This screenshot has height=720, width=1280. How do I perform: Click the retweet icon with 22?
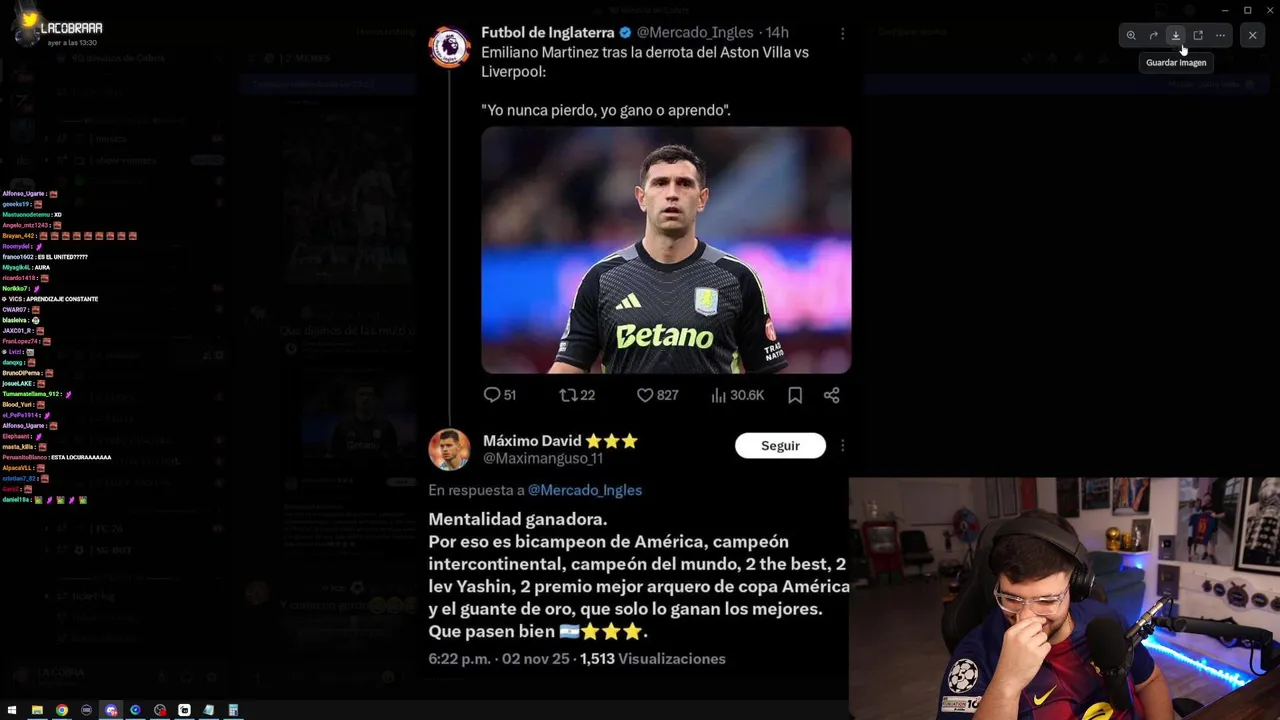568,395
